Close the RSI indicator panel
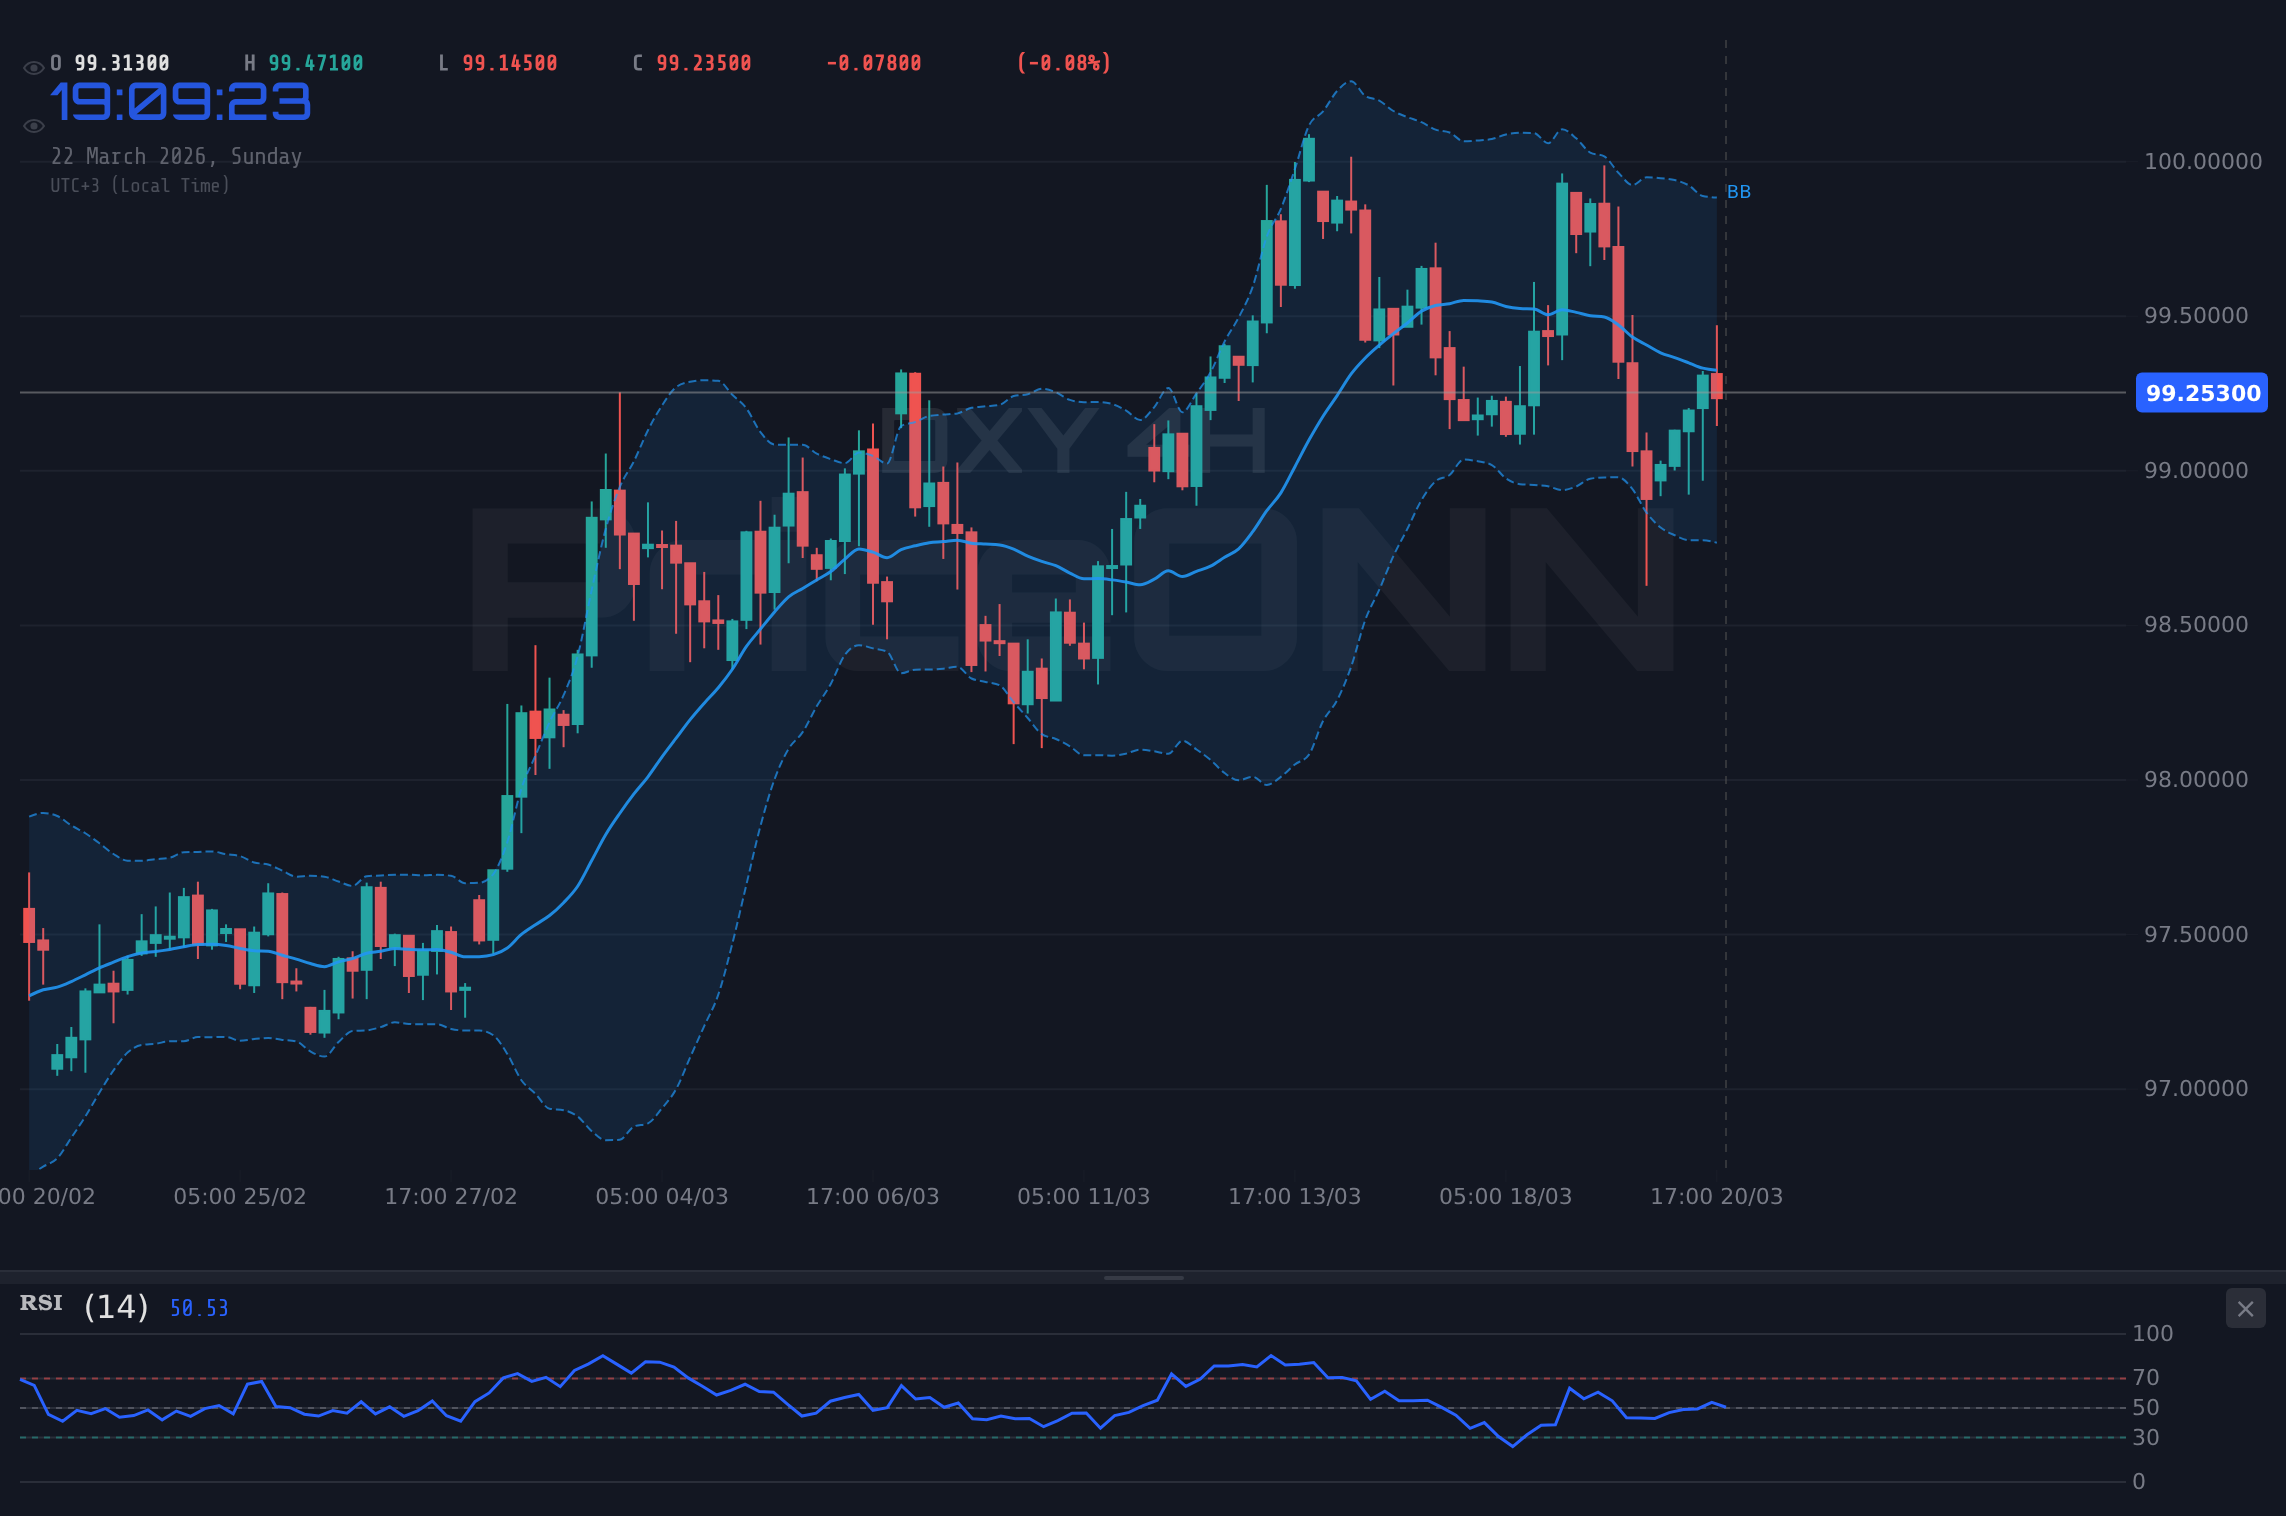This screenshot has width=2286, height=1516. pyautogui.click(x=2246, y=1308)
